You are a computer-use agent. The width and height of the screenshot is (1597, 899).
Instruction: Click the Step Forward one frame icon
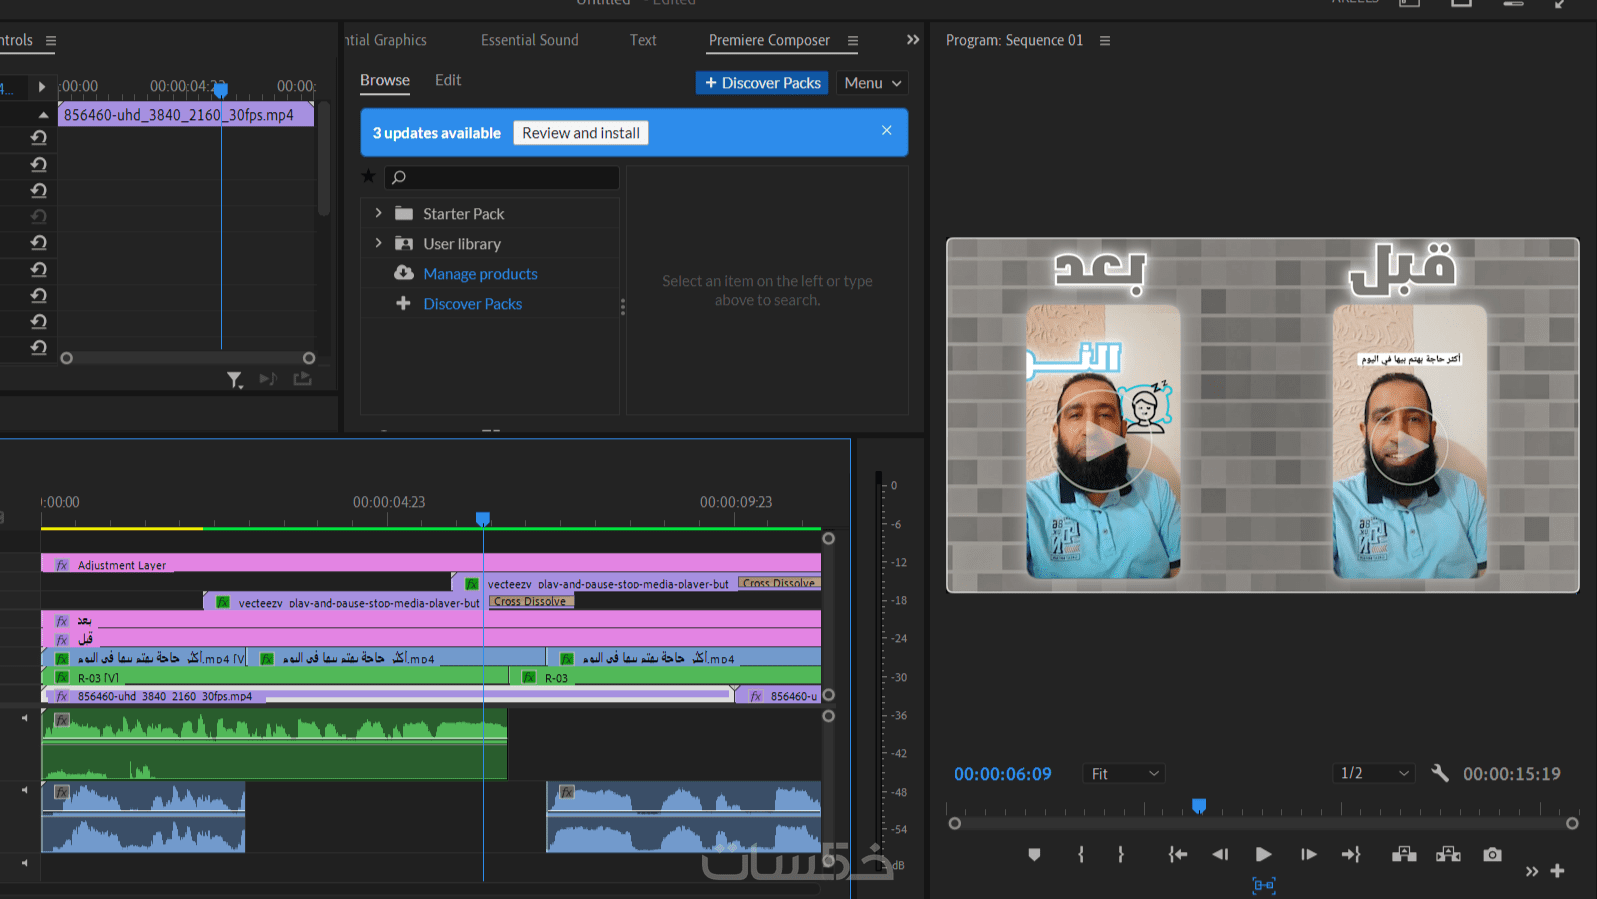pyautogui.click(x=1308, y=854)
